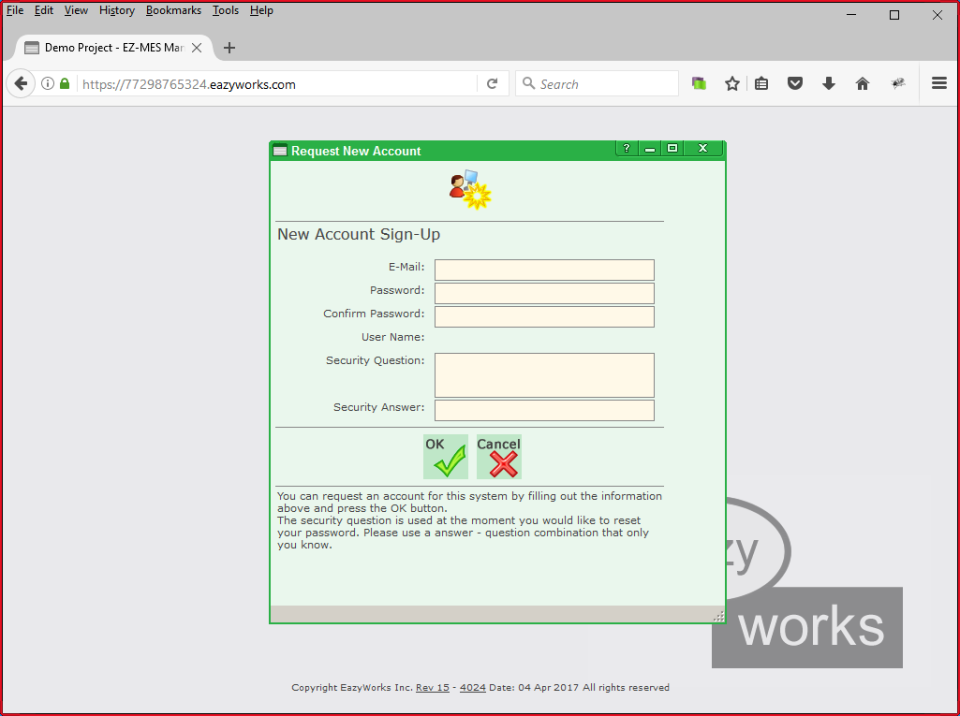This screenshot has height=716, width=960.
Task: Open the Help menu
Action: [x=261, y=10]
